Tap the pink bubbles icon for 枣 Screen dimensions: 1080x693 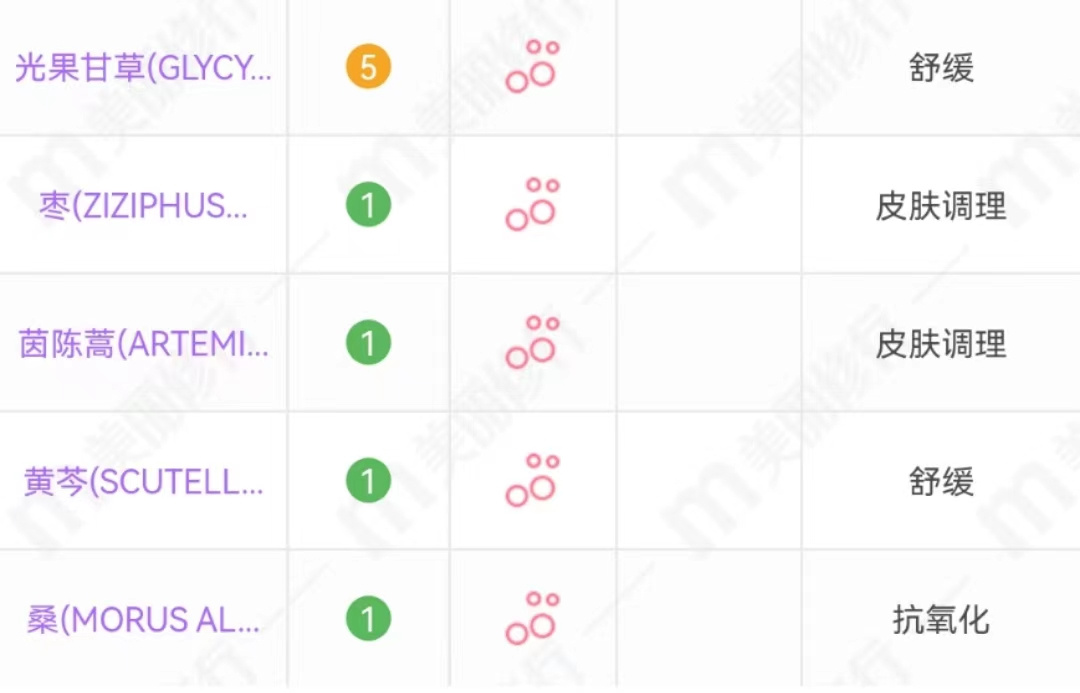[x=532, y=206]
